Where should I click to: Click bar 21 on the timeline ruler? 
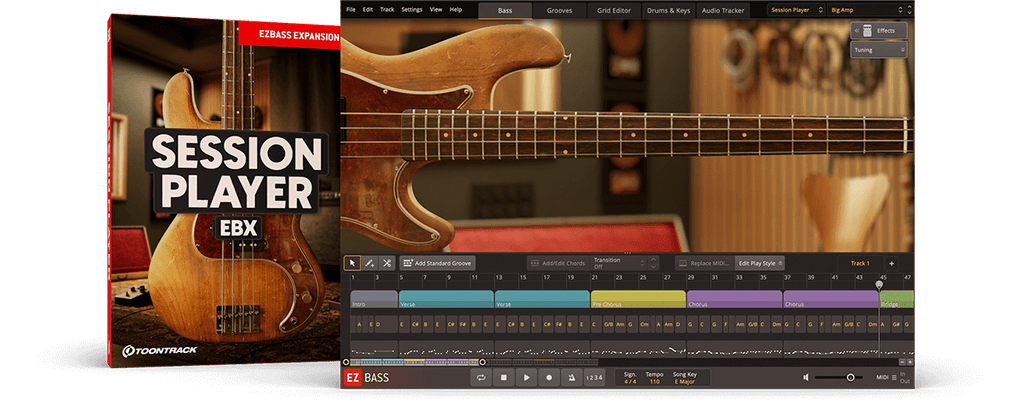594,278
